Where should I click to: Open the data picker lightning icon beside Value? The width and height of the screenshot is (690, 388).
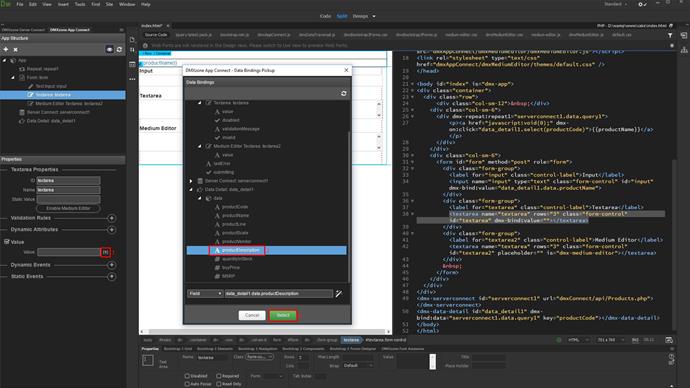point(106,252)
